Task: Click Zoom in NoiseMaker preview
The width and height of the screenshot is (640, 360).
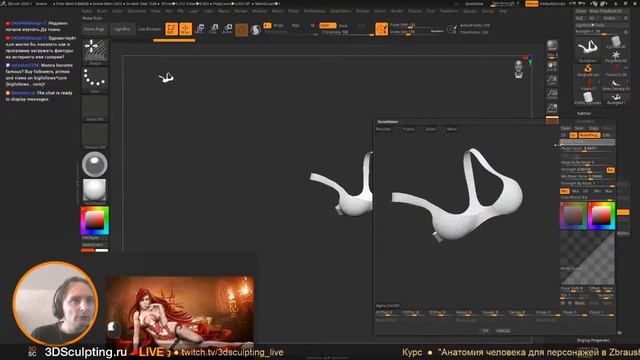Action: [431, 129]
